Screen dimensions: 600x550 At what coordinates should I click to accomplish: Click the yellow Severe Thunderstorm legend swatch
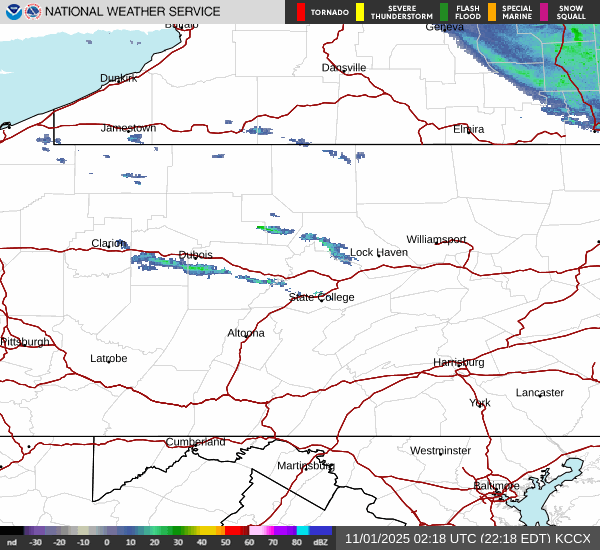359,12
